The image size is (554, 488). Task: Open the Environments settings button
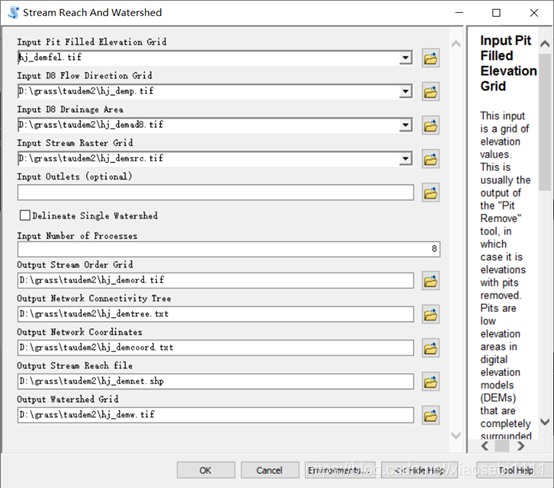[x=340, y=470]
